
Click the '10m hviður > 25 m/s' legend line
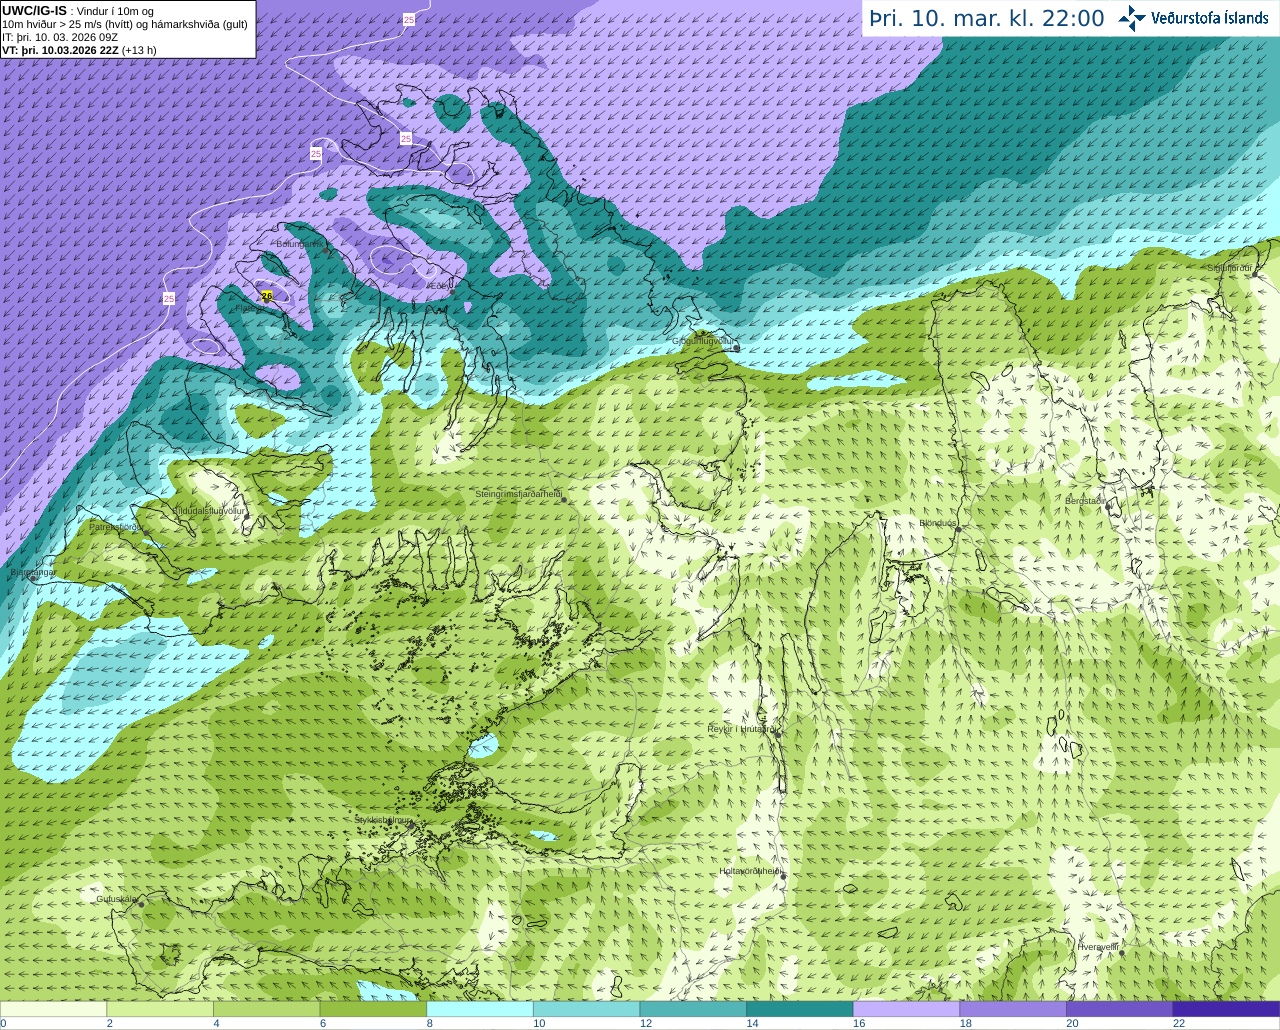pos(126,24)
